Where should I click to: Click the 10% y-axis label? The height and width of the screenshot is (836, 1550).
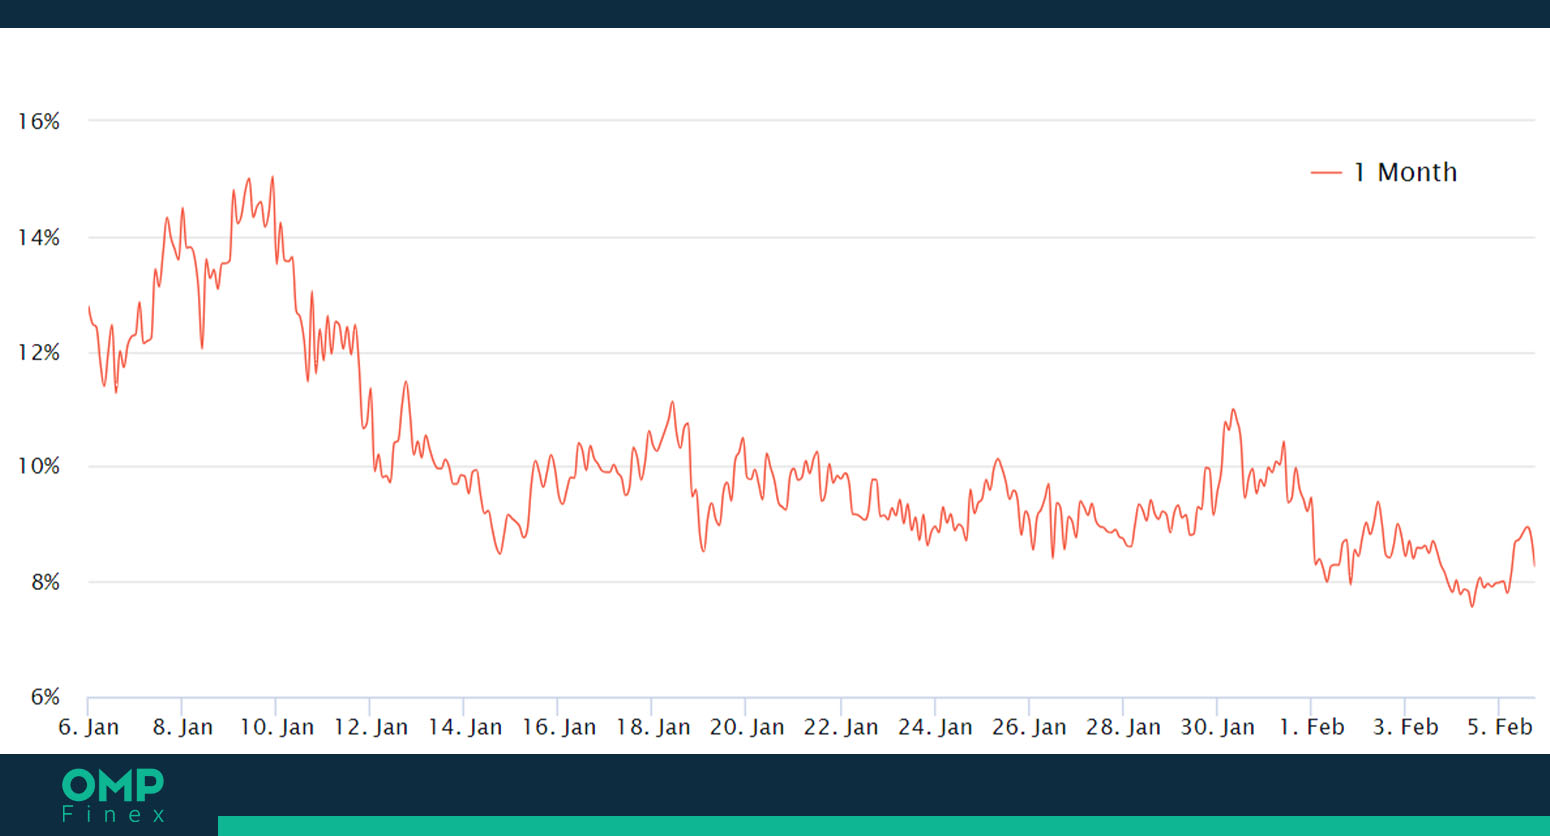[x=39, y=467]
